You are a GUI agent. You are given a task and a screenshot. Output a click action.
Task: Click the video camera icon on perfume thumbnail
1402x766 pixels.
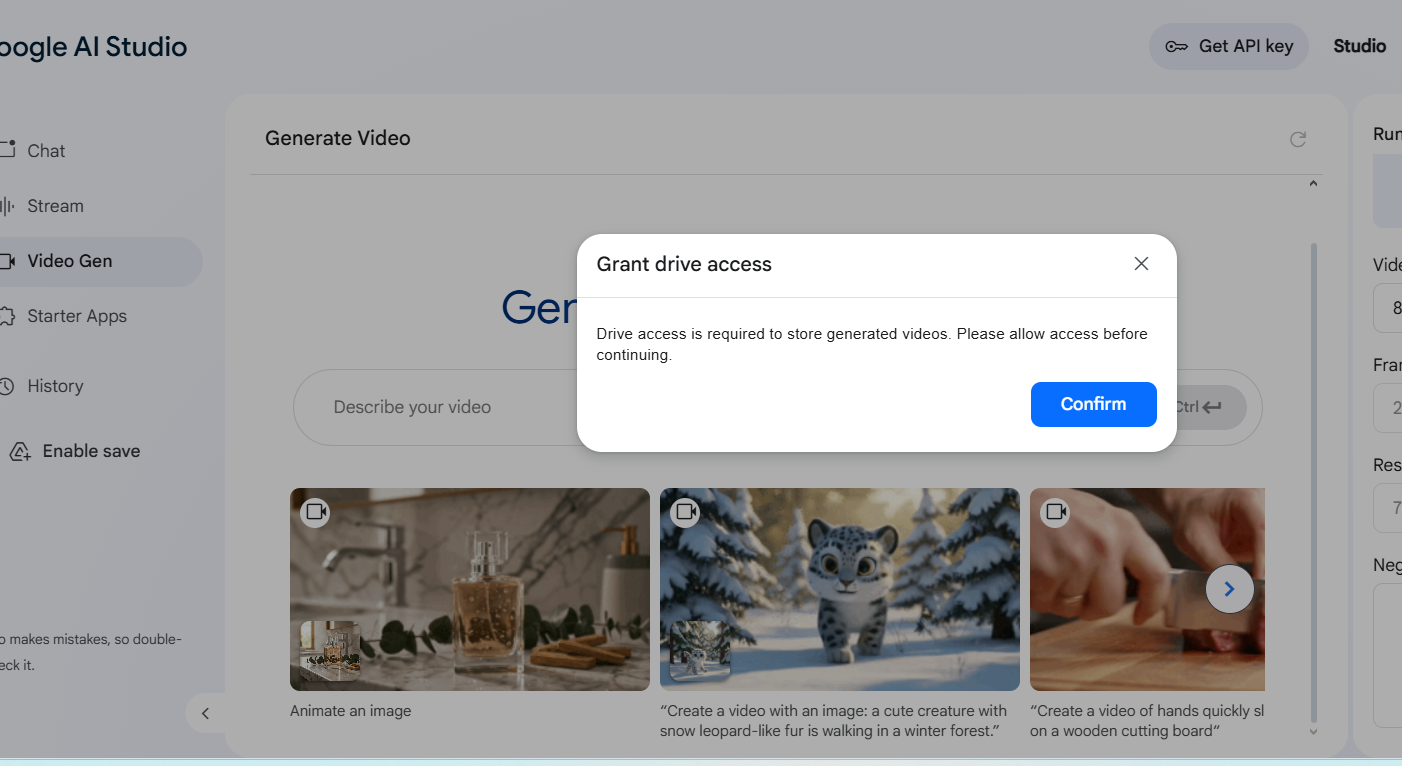(x=315, y=512)
